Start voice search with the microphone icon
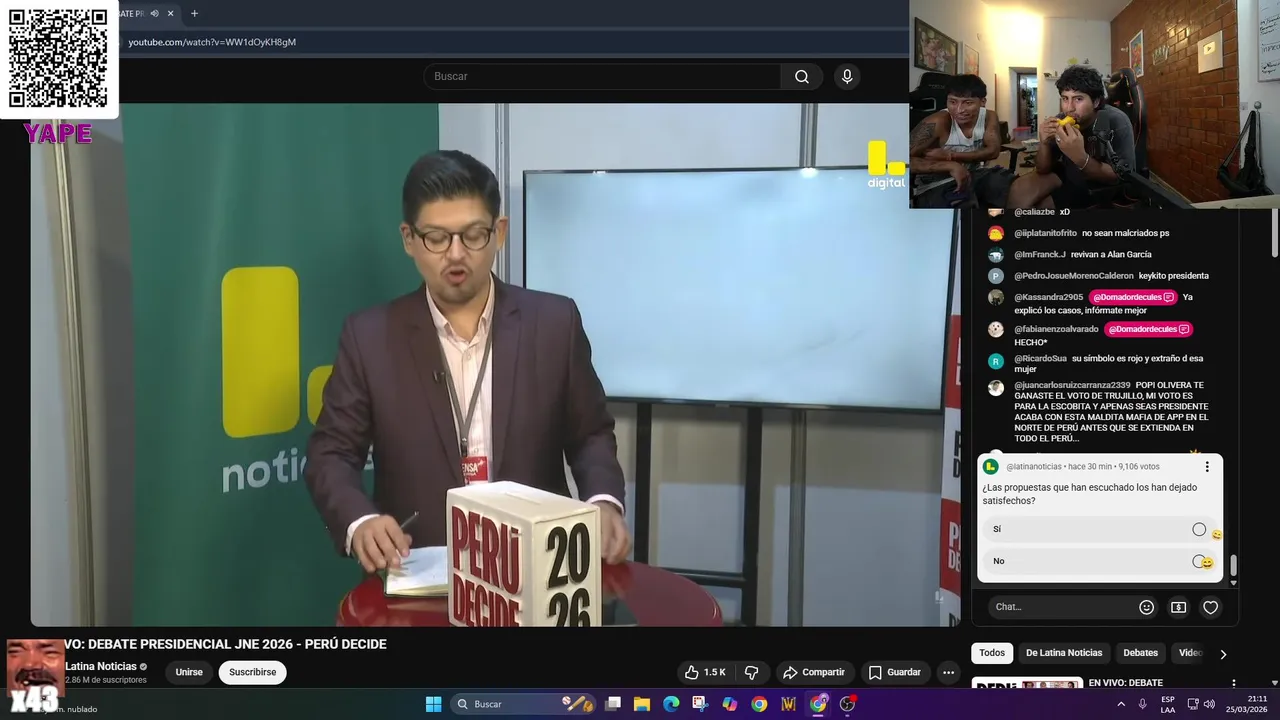The width and height of the screenshot is (1280, 720). pos(847,77)
